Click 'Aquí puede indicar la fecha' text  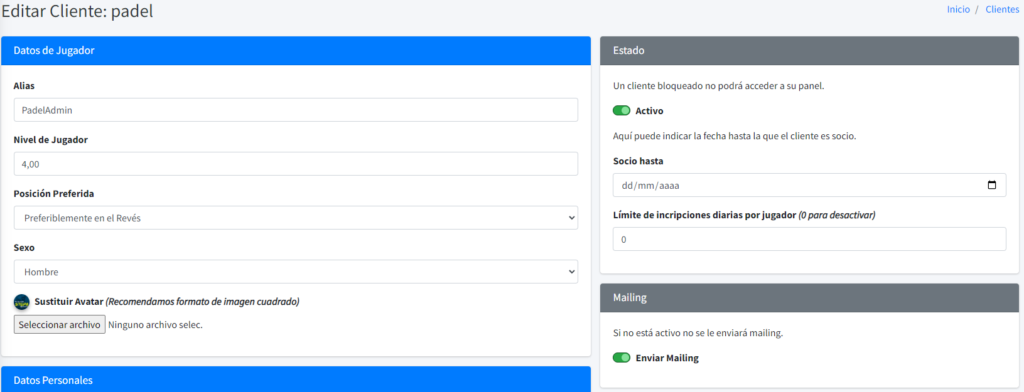click(735, 137)
